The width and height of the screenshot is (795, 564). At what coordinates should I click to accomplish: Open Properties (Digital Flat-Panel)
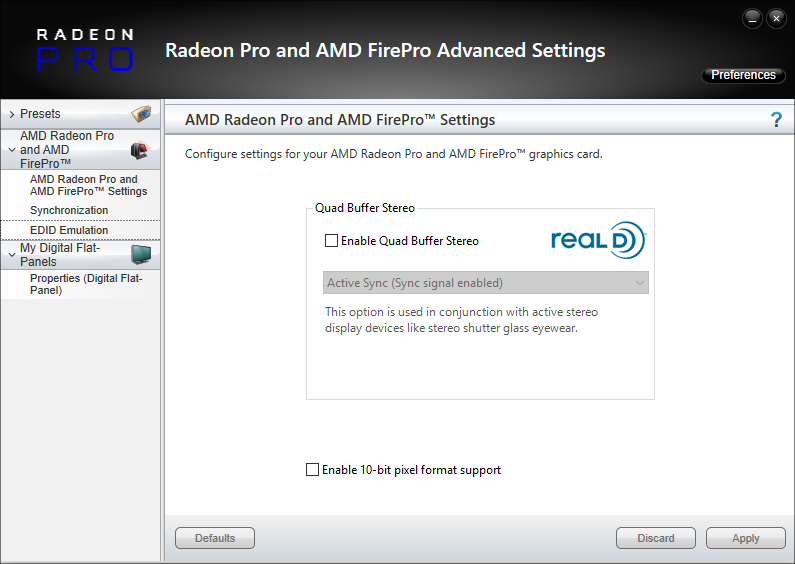pyautogui.click(x=86, y=284)
